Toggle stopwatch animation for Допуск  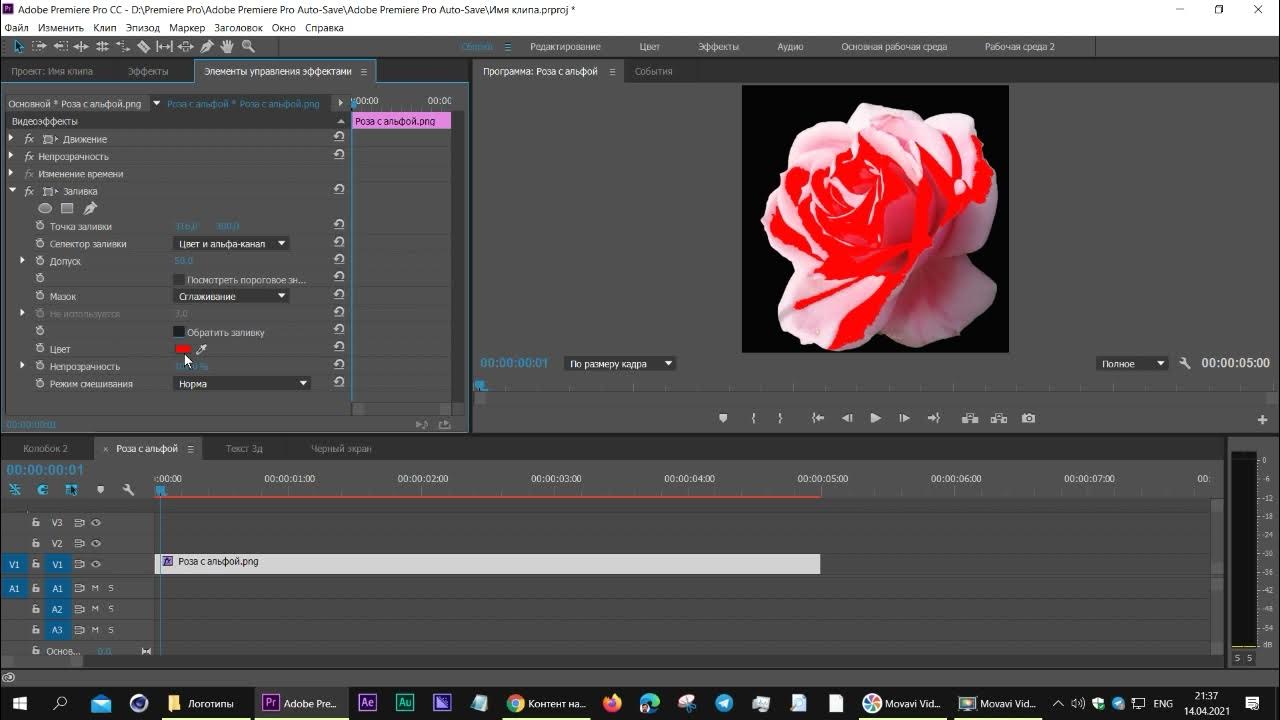(40, 261)
